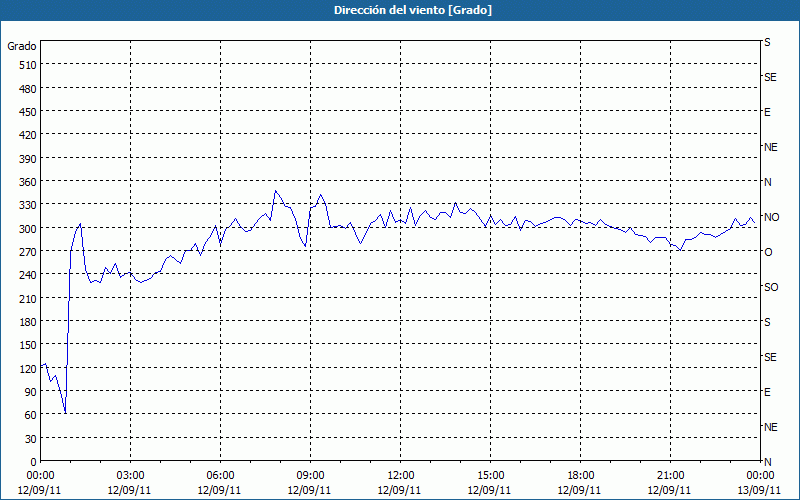Select the 360 degree axis label
800x500 pixels.
point(28,182)
